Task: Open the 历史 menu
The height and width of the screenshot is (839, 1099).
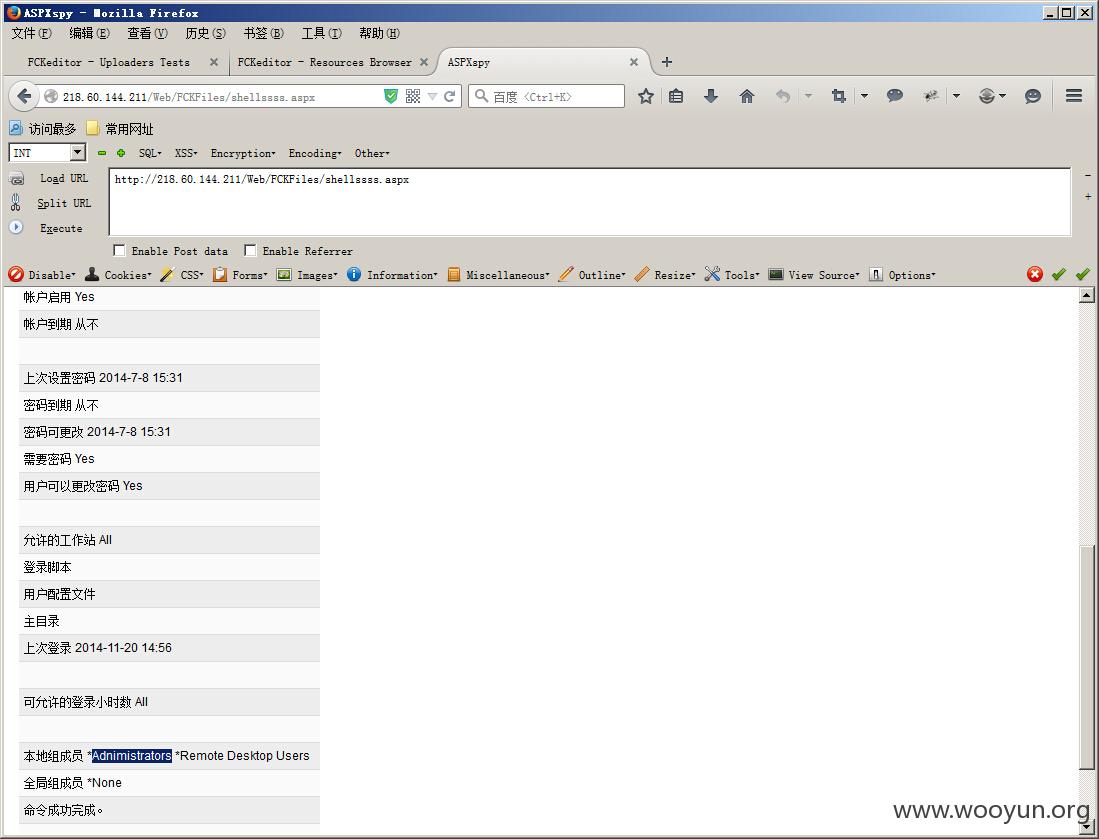Action: coord(205,33)
